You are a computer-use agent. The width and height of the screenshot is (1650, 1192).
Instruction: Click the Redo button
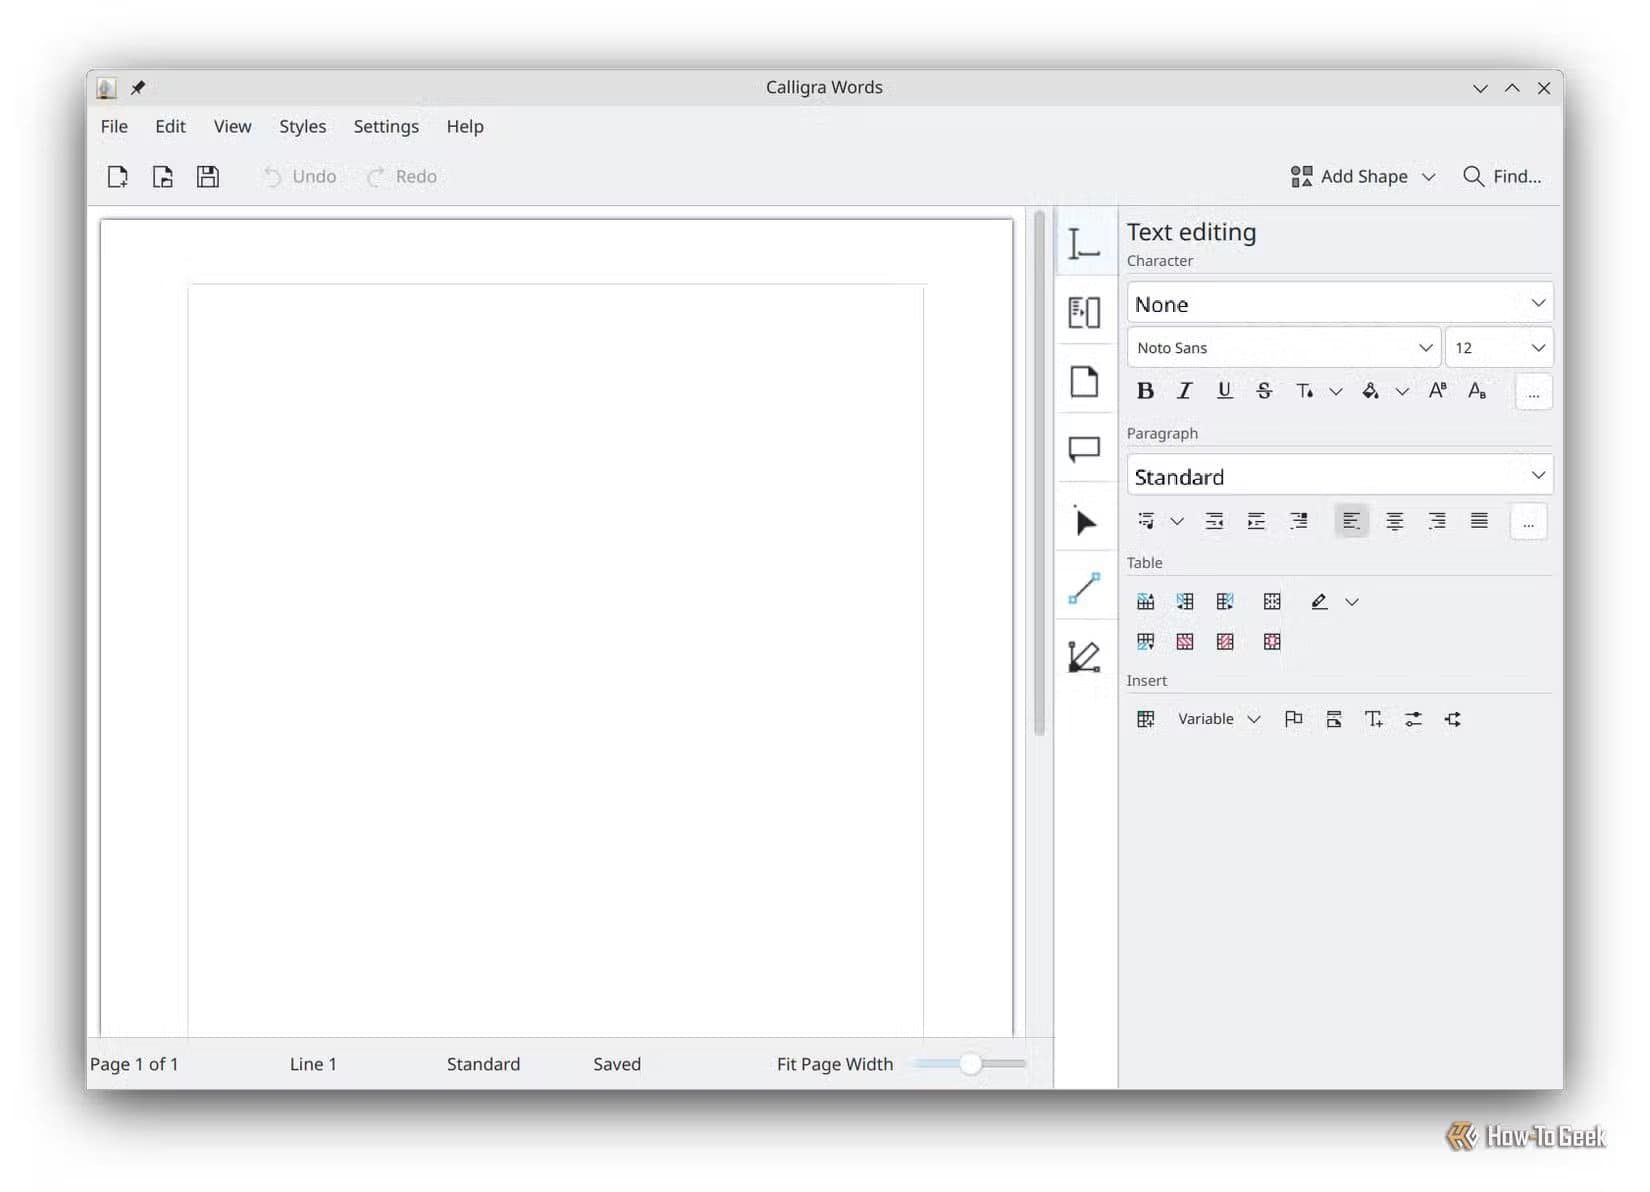pos(402,177)
